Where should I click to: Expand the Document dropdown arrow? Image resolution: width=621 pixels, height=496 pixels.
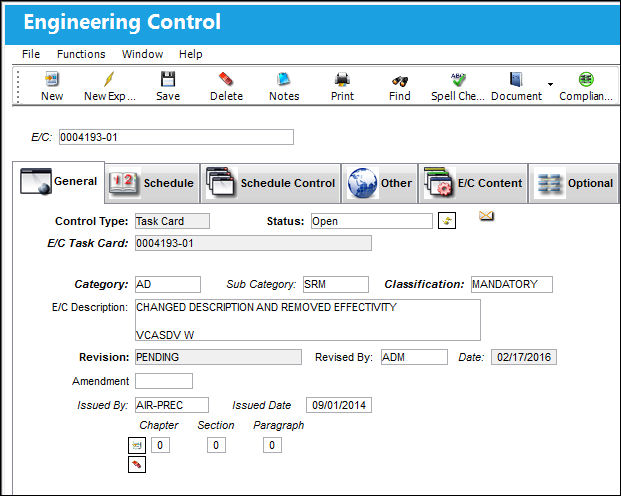(551, 84)
